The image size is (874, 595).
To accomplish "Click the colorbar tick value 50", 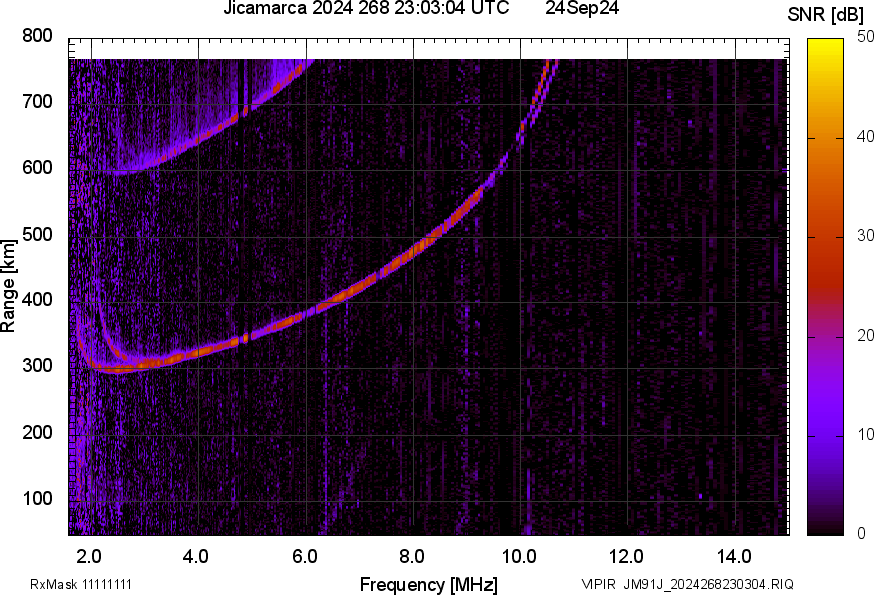I will coord(865,37).
